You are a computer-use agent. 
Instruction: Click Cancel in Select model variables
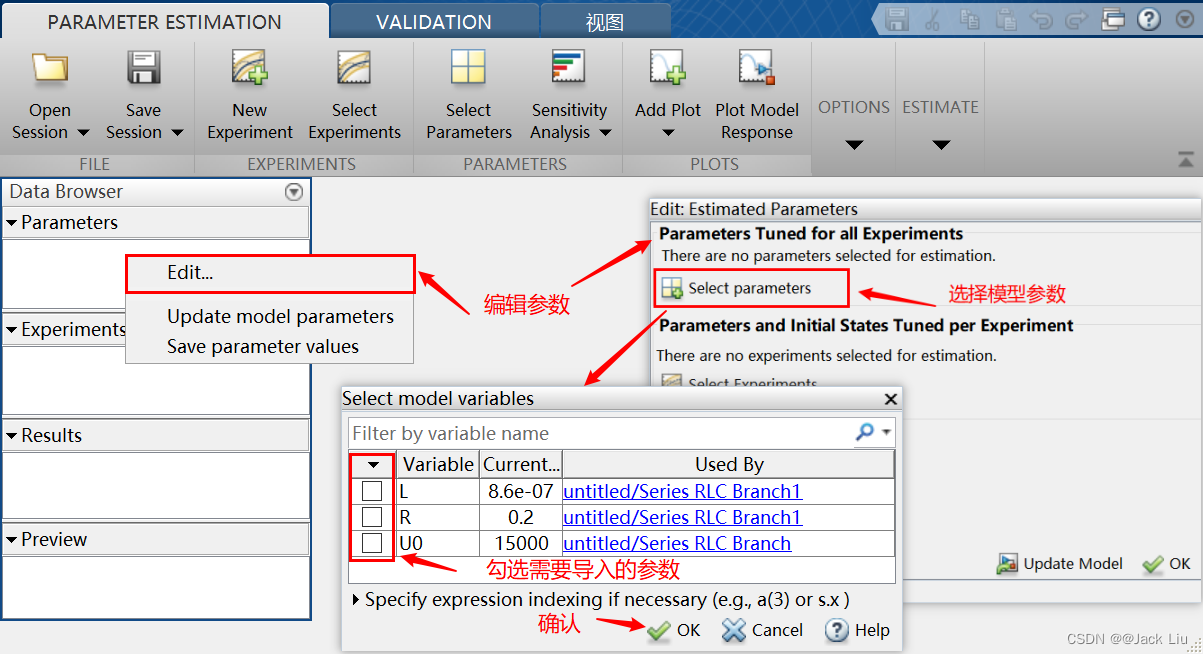(x=762, y=630)
